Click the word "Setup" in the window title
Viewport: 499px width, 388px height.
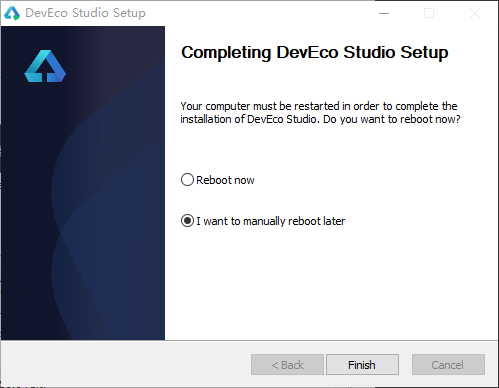[129, 13]
